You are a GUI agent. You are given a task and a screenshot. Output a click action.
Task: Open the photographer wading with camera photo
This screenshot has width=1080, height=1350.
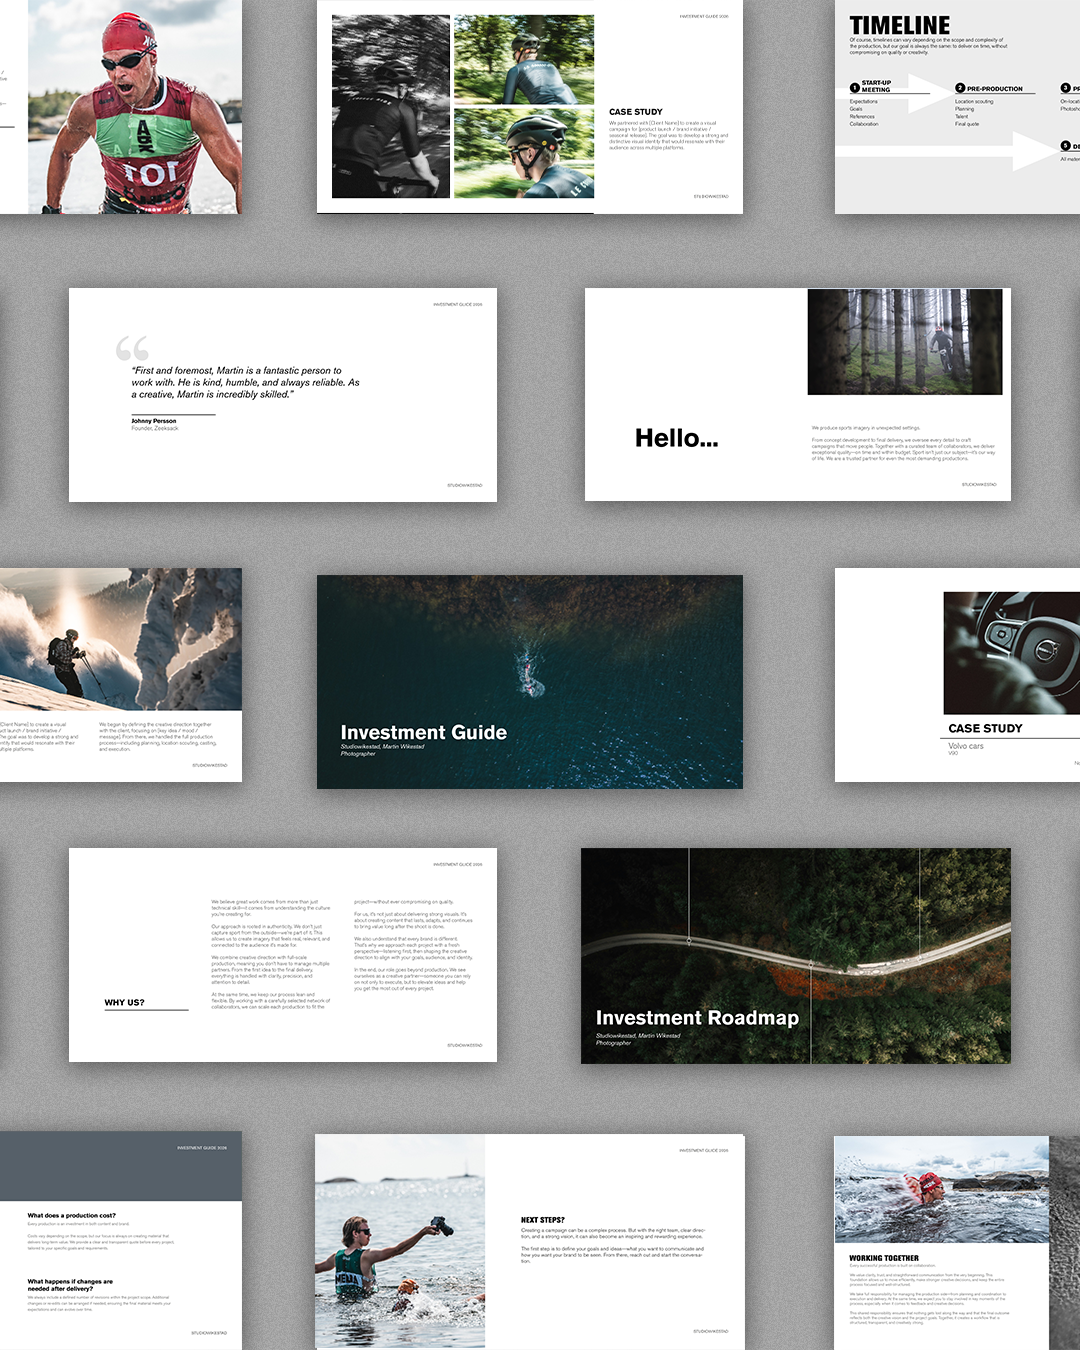(x=400, y=1242)
